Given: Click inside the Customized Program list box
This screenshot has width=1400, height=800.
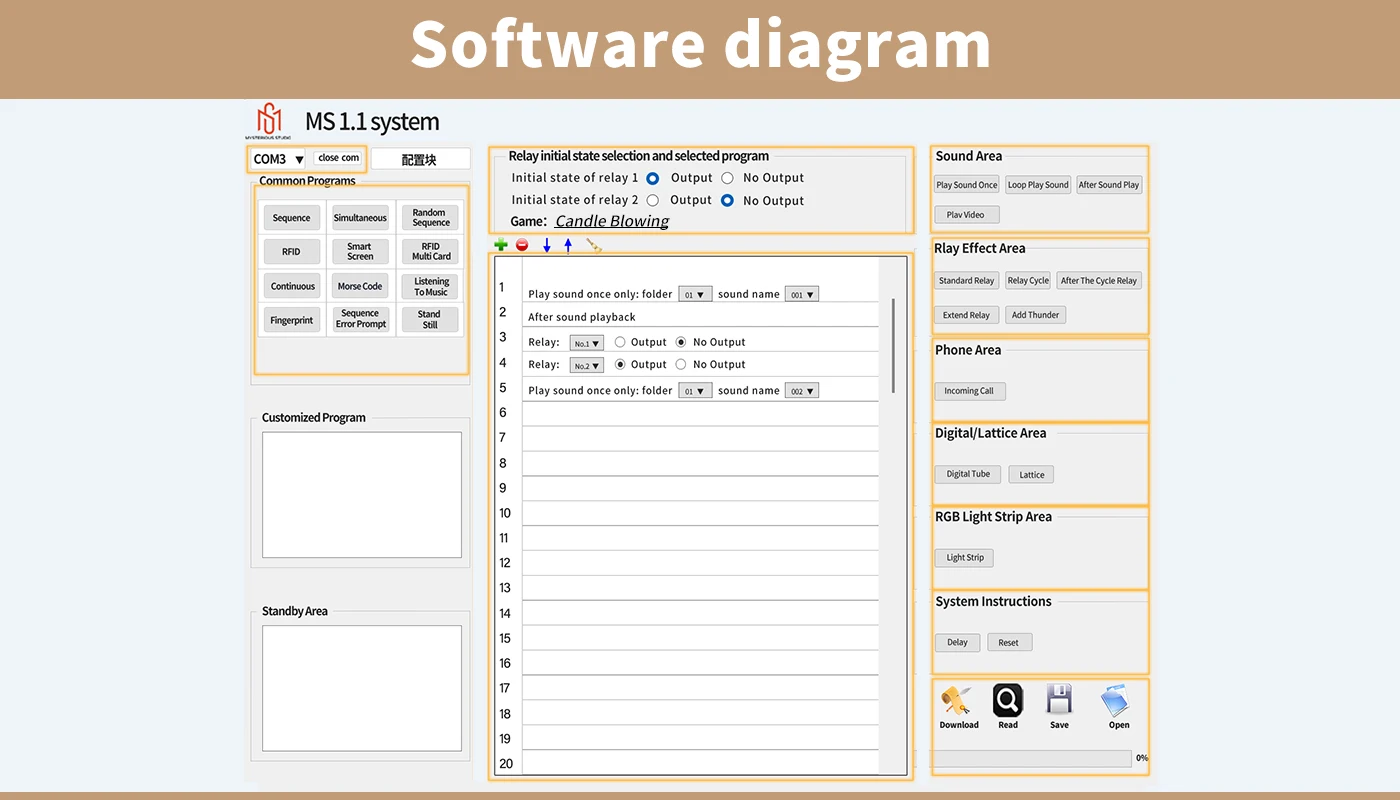Looking at the screenshot, I should coord(362,495).
